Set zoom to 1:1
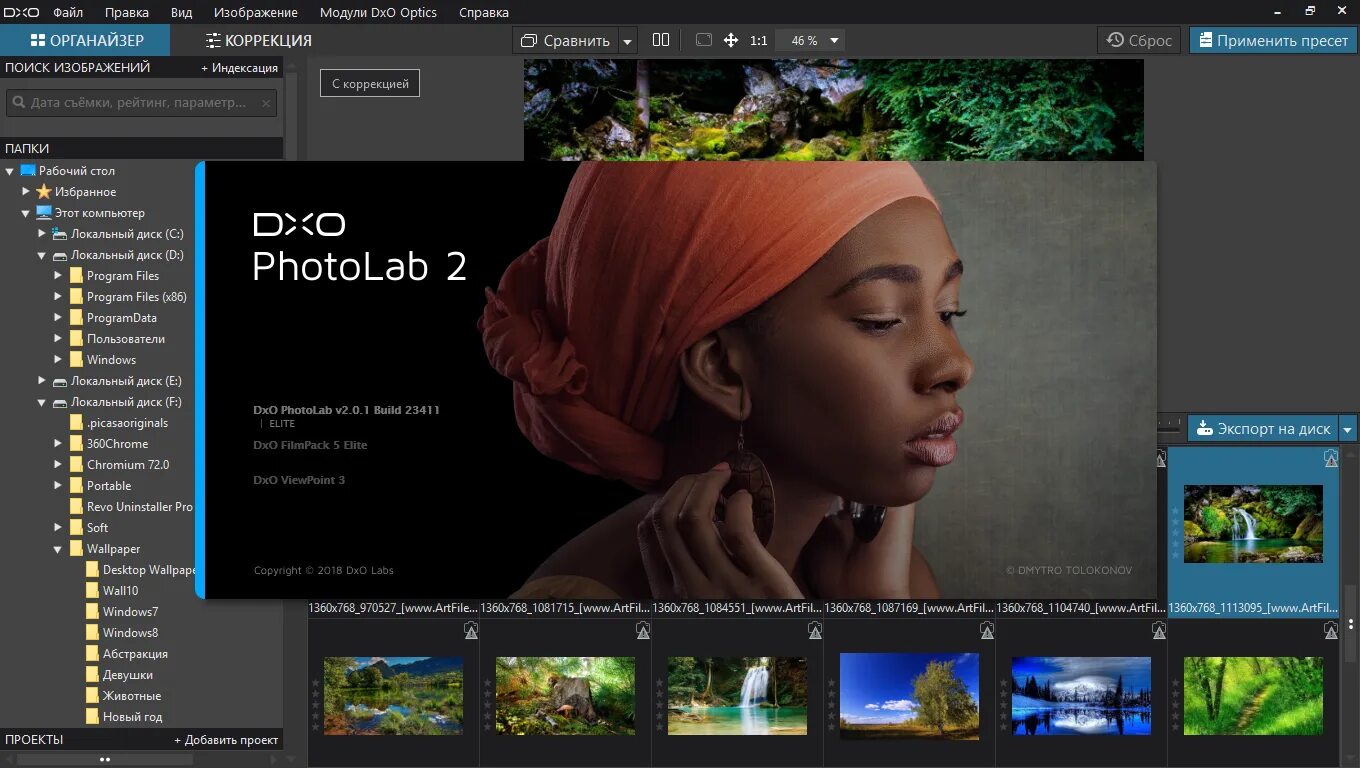This screenshot has height=768, width=1360. (759, 41)
